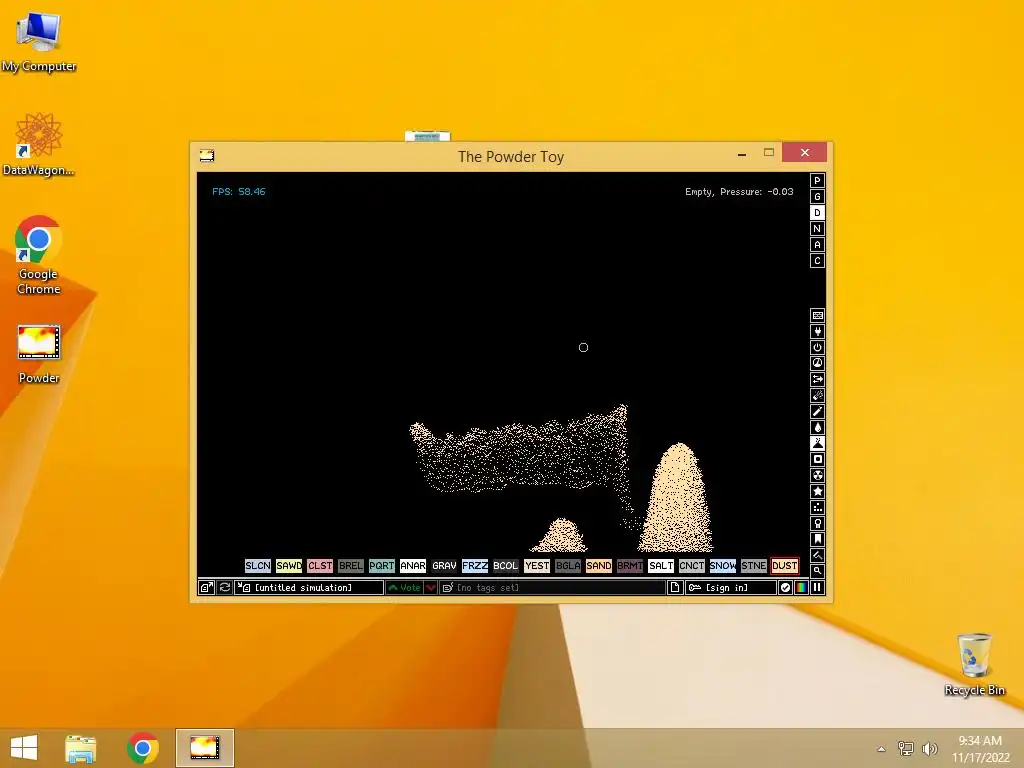Open the Decoration tools section
1024x768 pixels.
[x=817, y=555]
